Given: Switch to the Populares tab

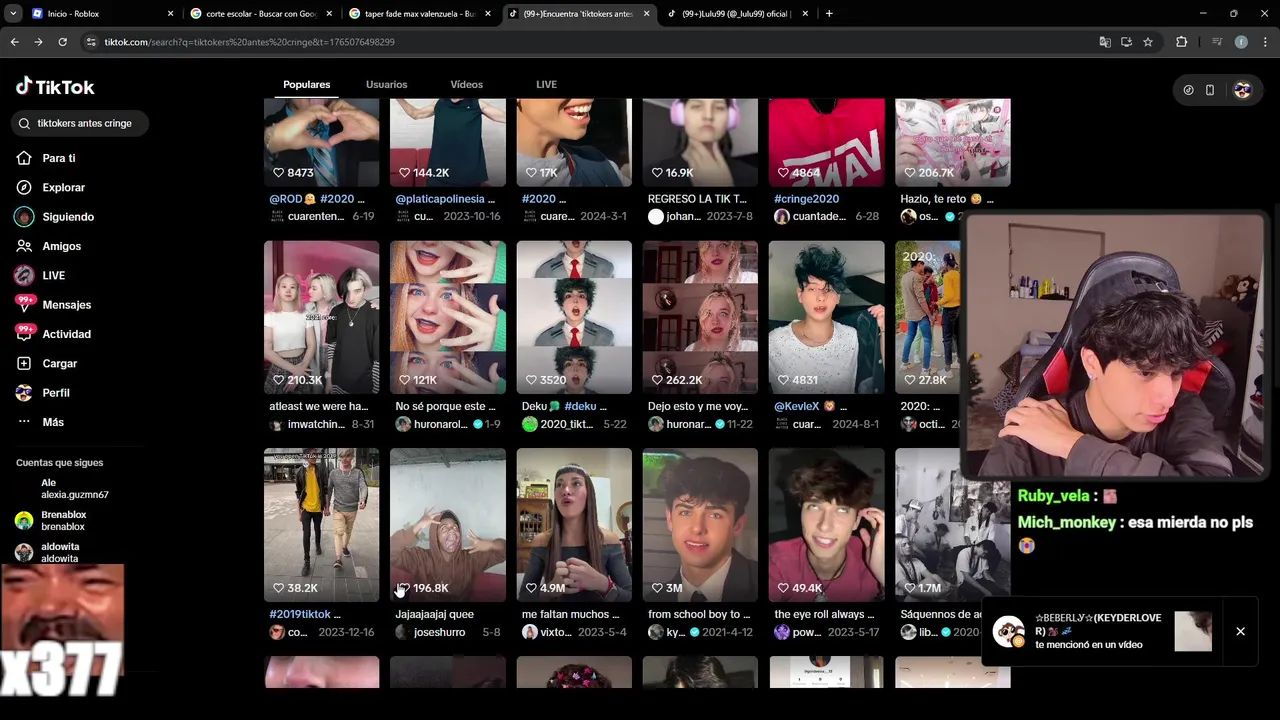Looking at the screenshot, I should pyautogui.click(x=306, y=85).
